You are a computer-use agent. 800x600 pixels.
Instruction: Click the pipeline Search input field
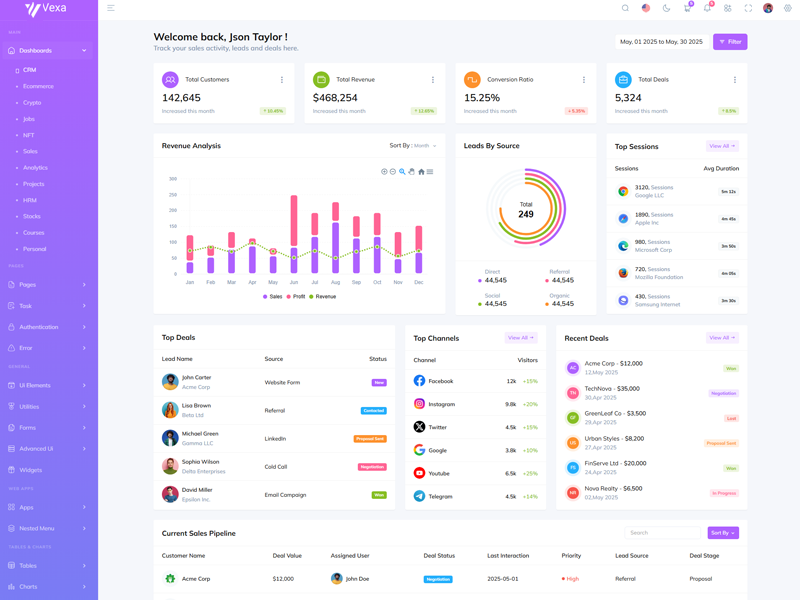tap(662, 533)
